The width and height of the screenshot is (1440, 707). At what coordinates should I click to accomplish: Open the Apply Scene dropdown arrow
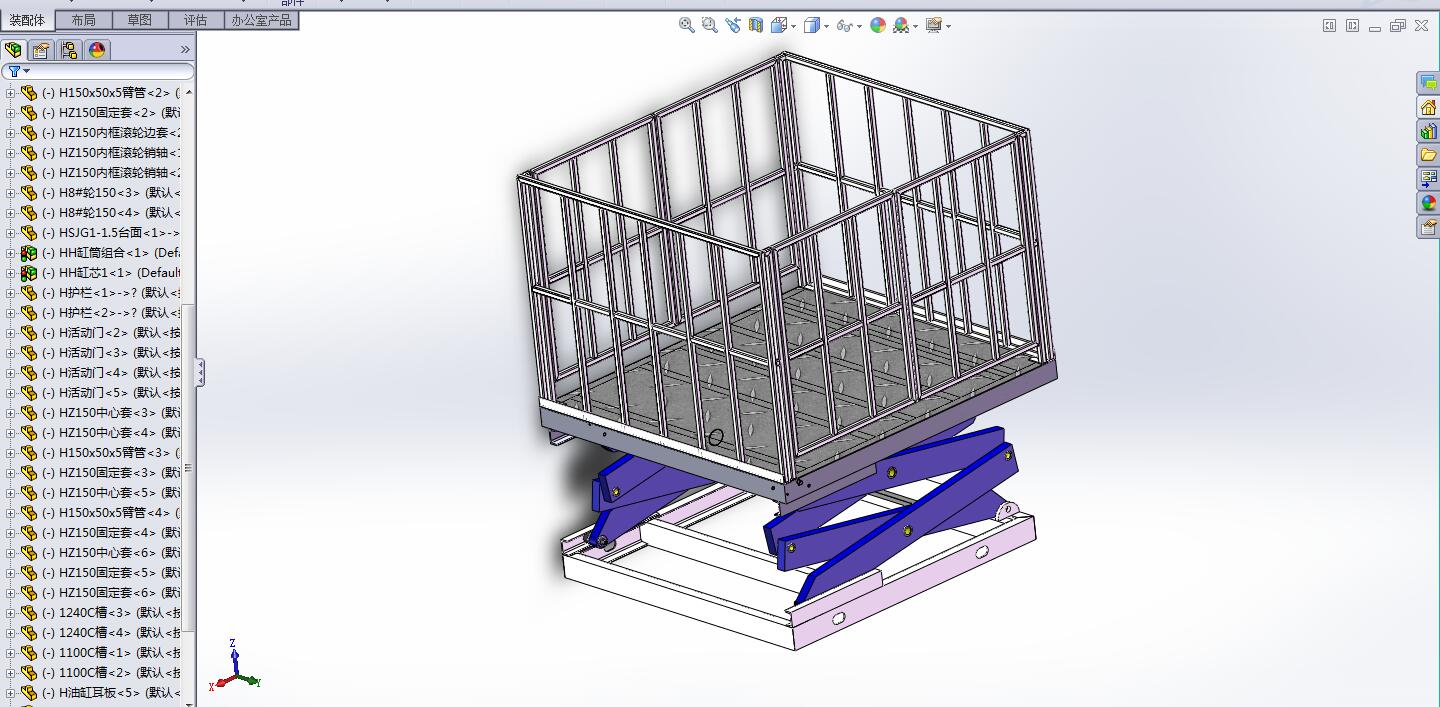click(916, 26)
